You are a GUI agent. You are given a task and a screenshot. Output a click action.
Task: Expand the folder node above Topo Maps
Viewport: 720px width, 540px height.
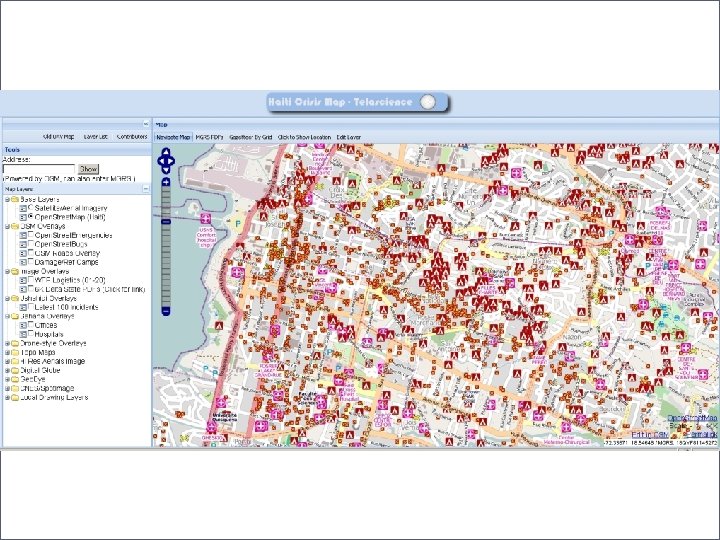pos(7,343)
